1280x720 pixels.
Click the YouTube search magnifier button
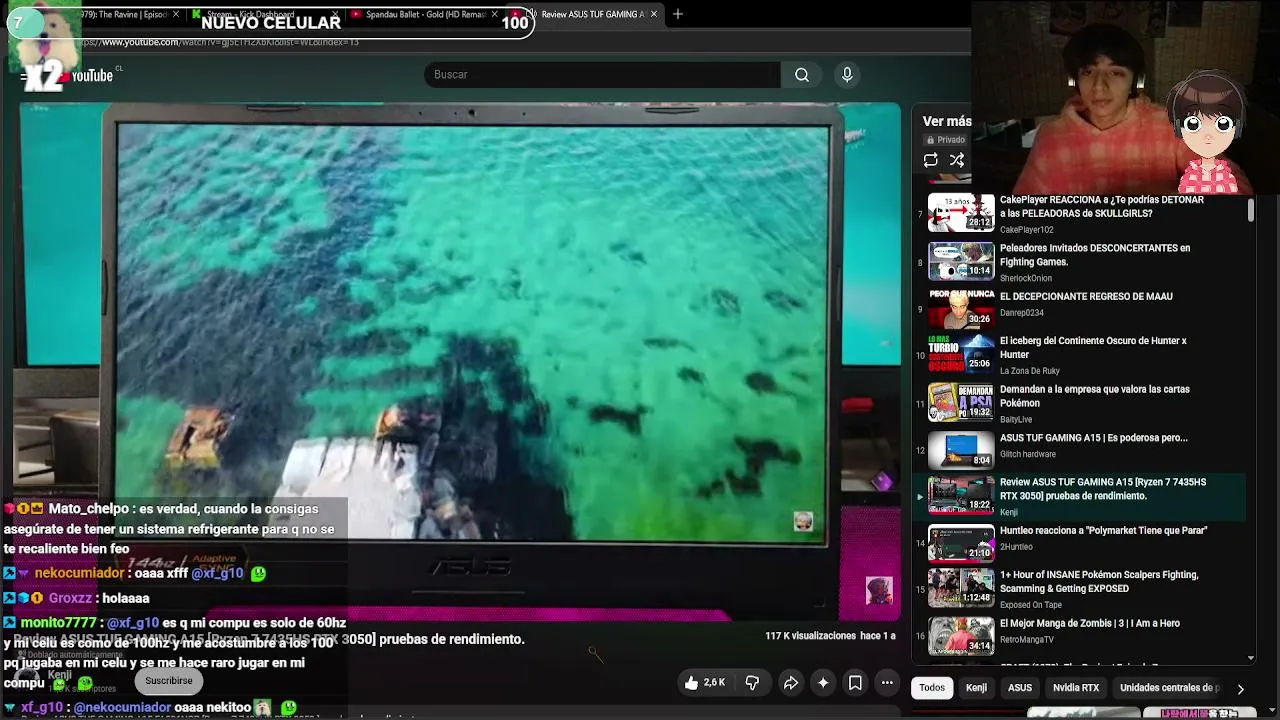coord(802,75)
